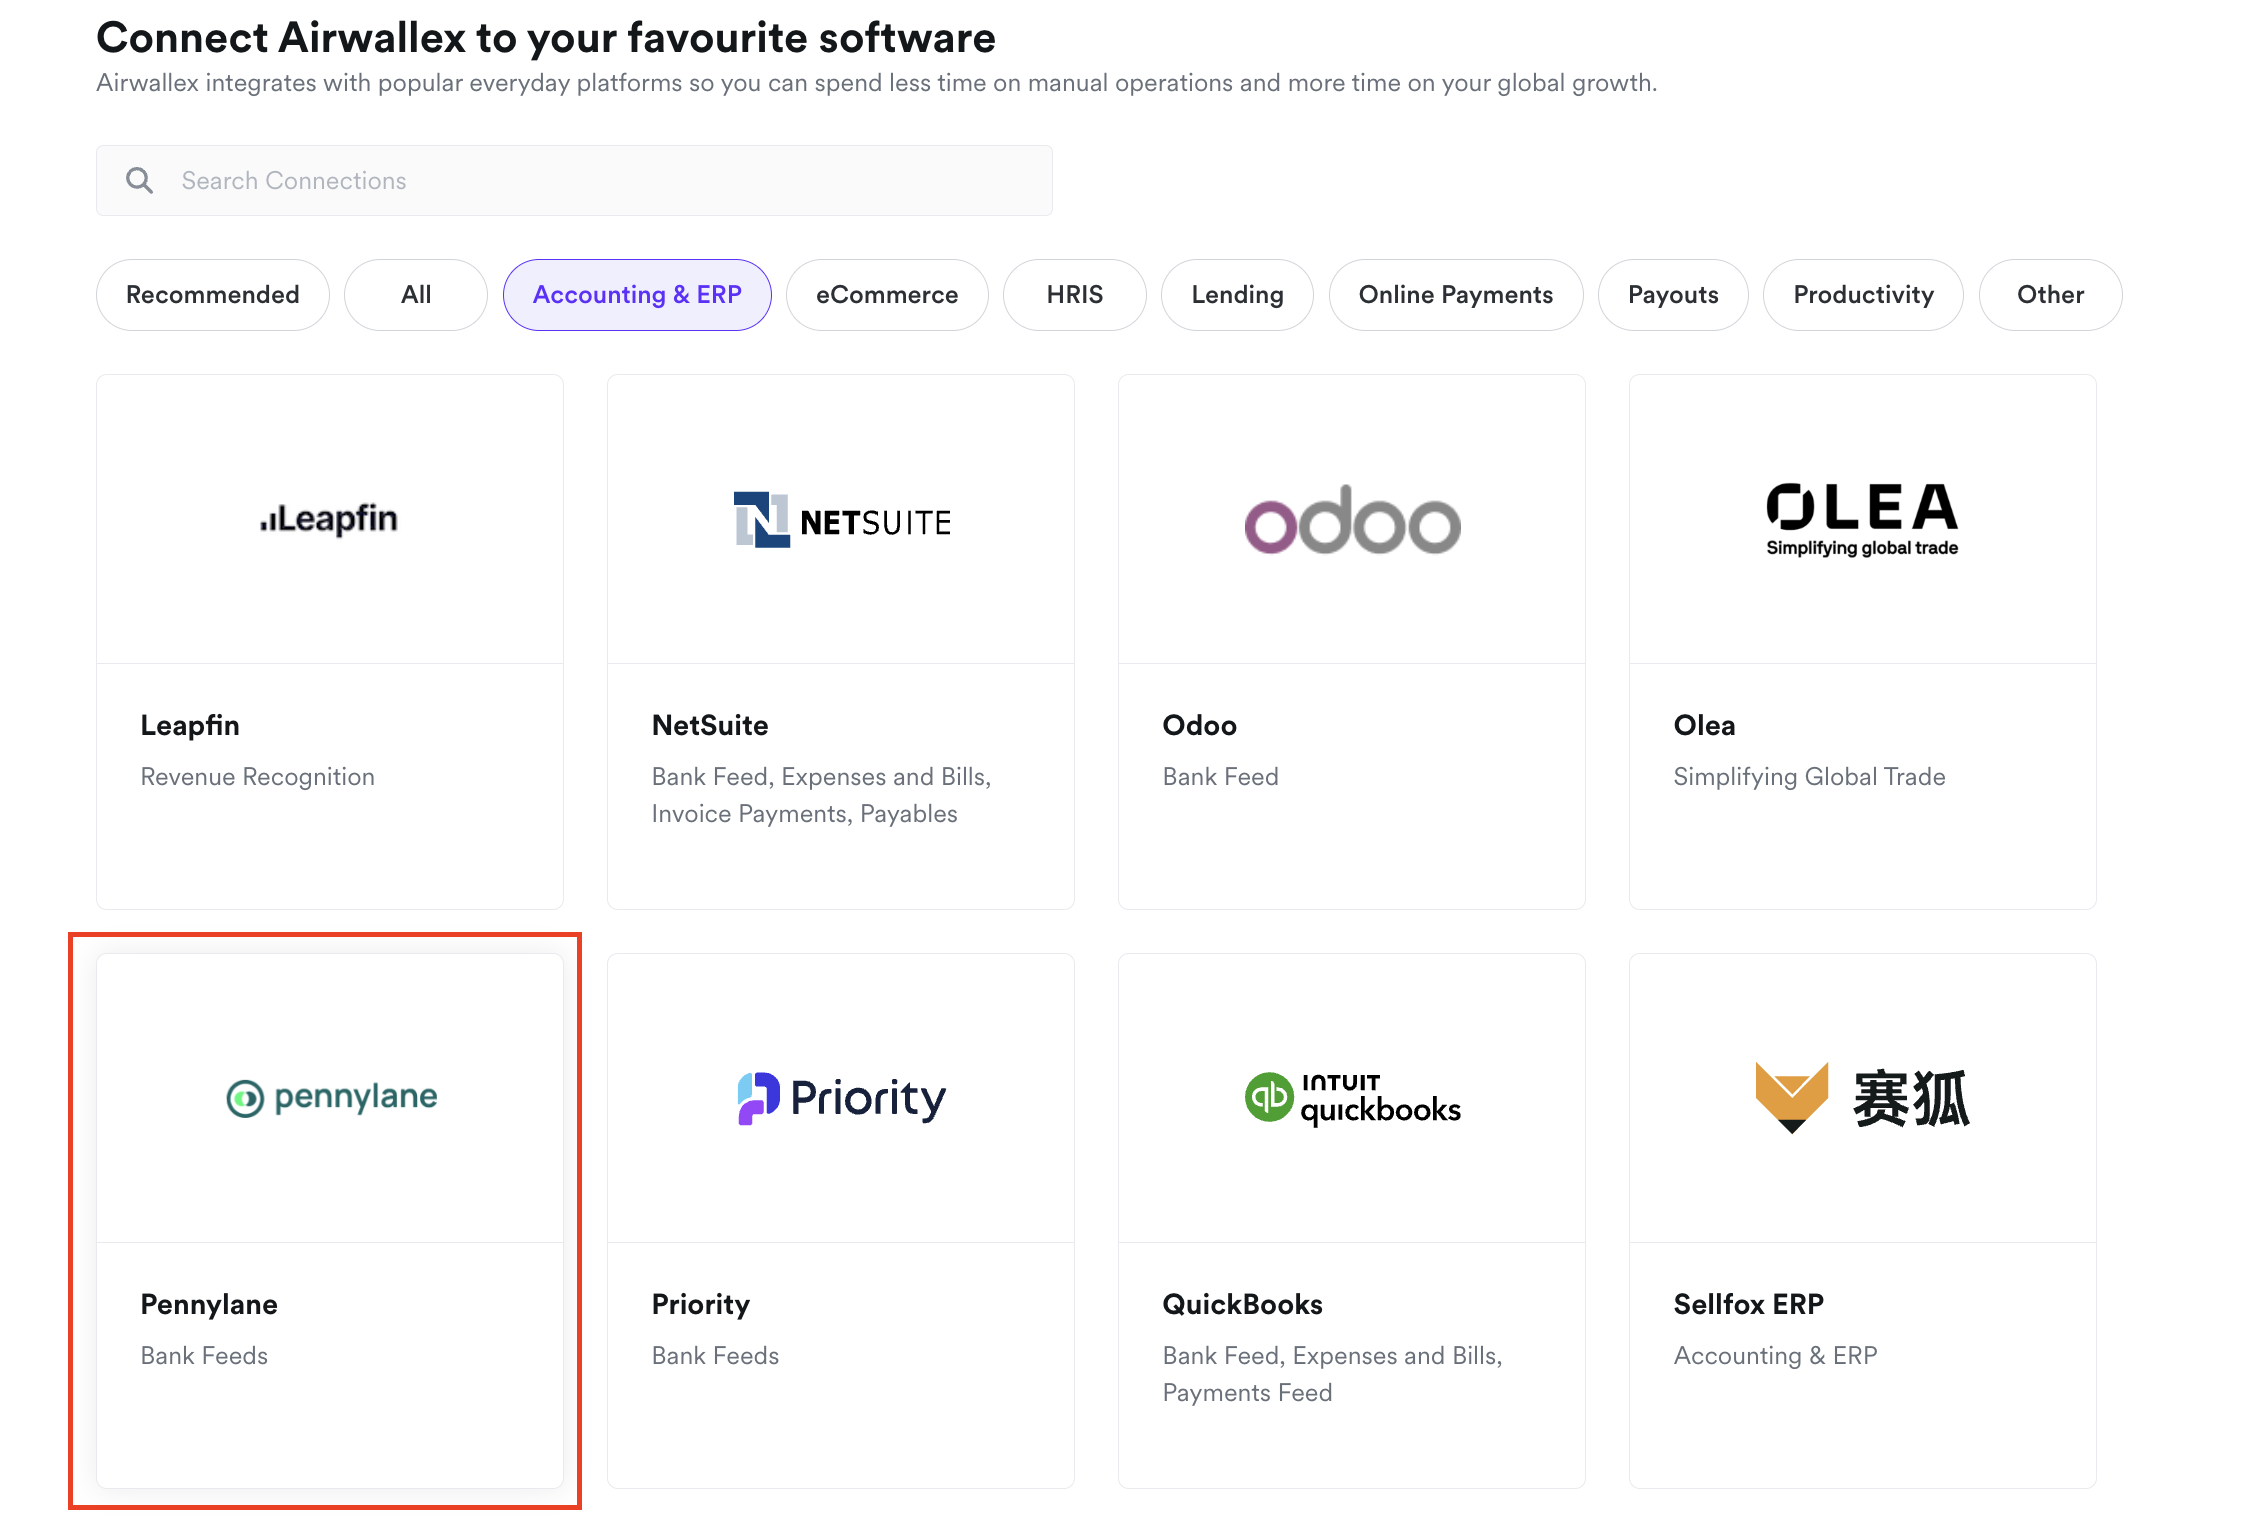Click the Leapfin logo

329,519
